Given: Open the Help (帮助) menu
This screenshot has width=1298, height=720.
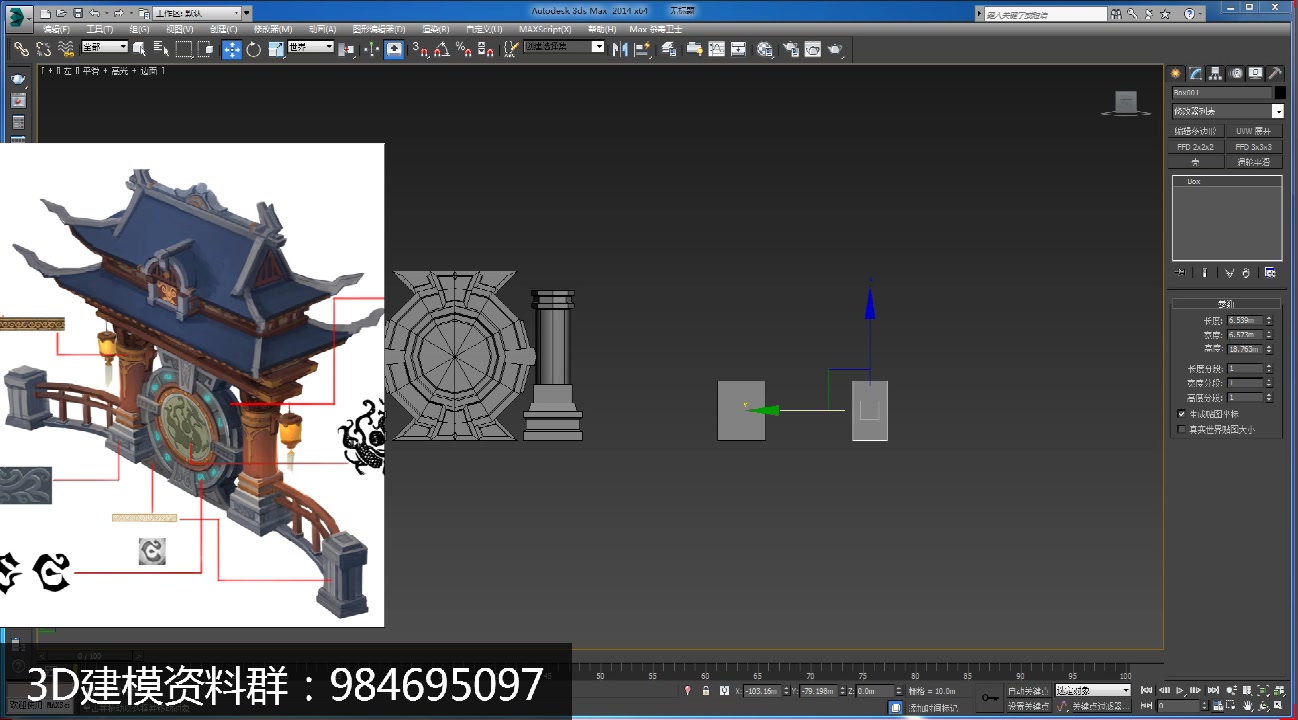Looking at the screenshot, I should 601,29.
